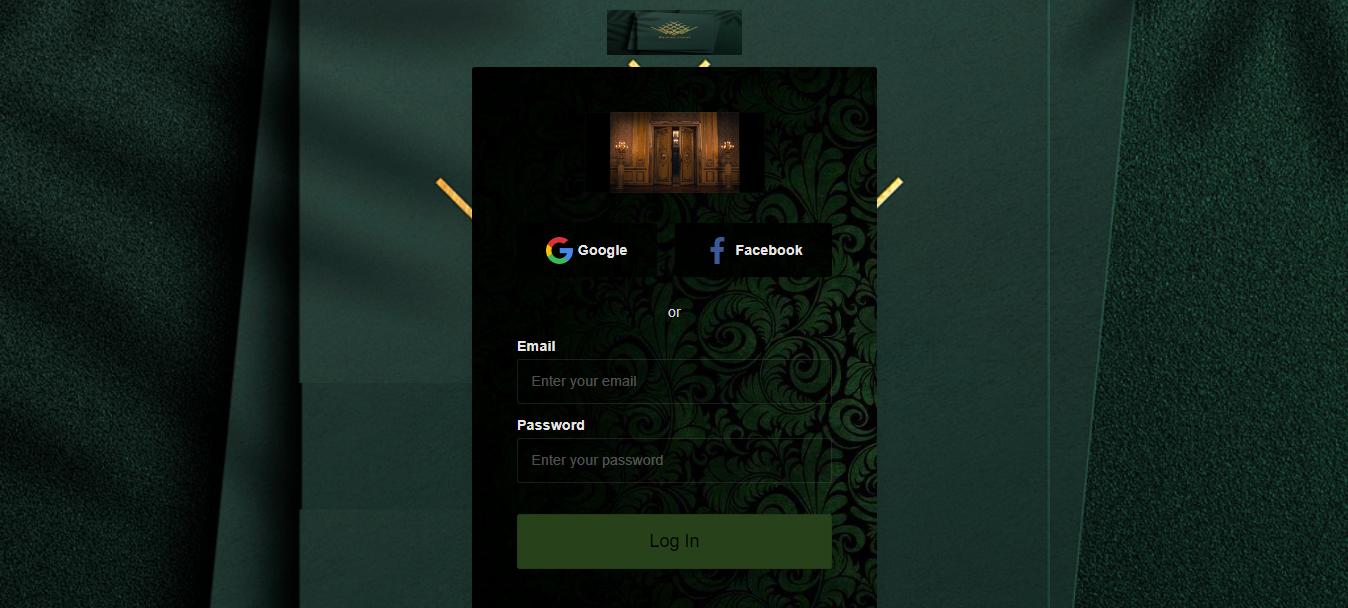Viewport: 1348px width, 608px height.
Task: Click the "or" divider text
Action: tap(674, 312)
